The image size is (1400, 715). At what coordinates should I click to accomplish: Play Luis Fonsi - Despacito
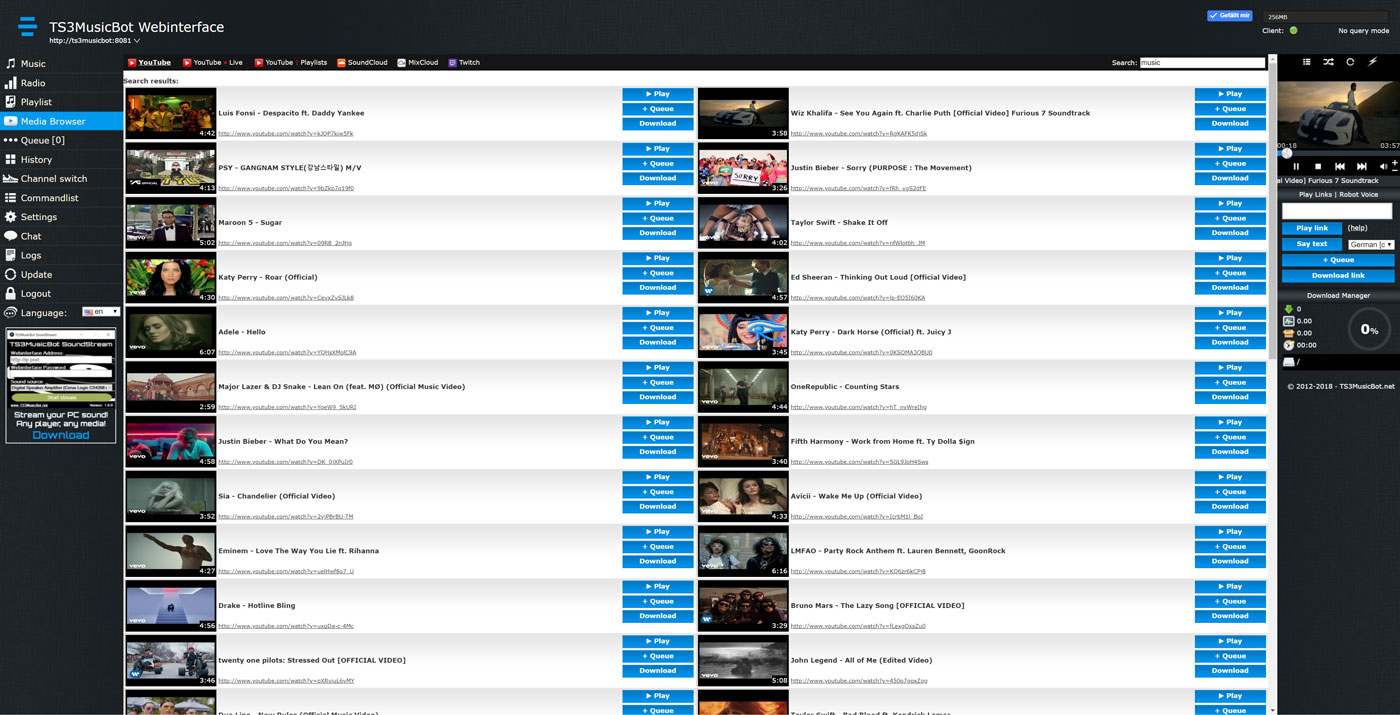pyautogui.click(x=657, y=94)
